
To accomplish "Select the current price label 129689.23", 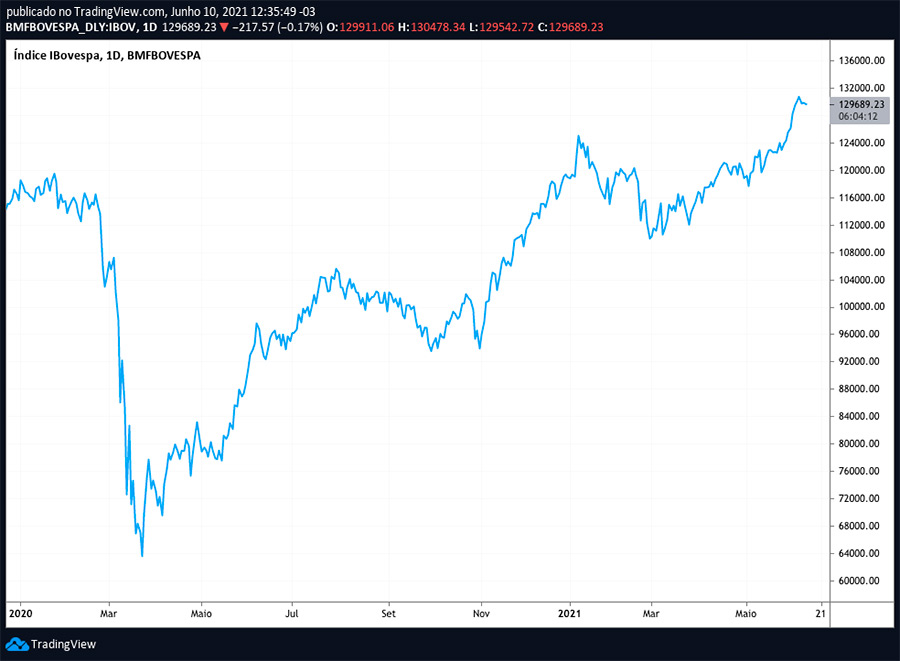I will (x=861, y=104).
